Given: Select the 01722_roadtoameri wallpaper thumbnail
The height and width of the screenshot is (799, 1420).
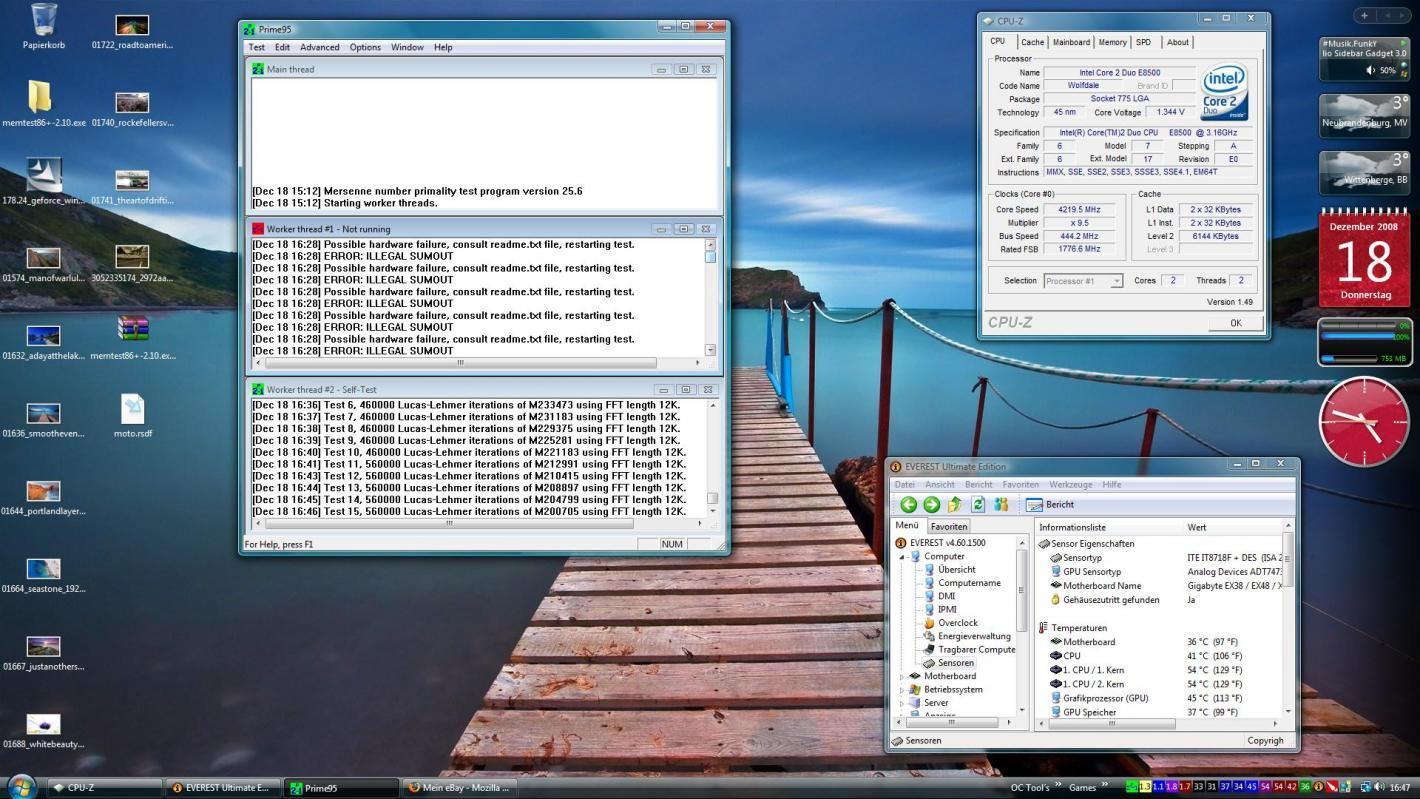Looking at the screenshot, I should point(132,26).
